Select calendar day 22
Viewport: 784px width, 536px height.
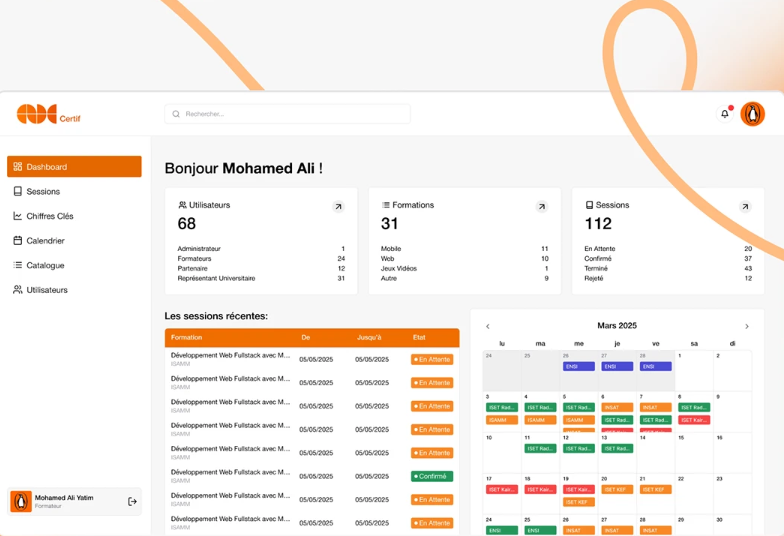point(694,494)
